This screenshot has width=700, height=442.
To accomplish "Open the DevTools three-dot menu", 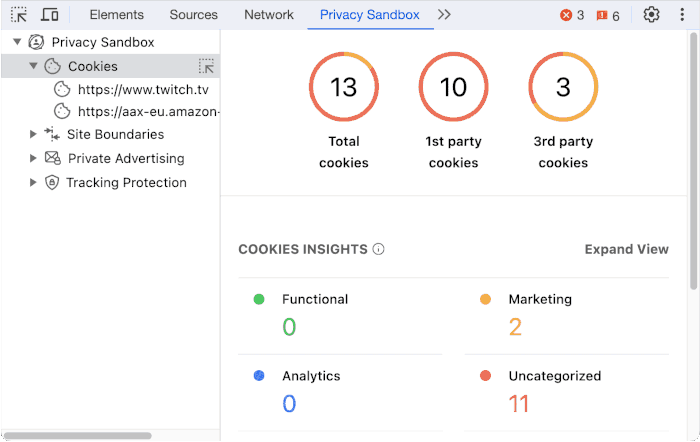I will tap(682, 15).
